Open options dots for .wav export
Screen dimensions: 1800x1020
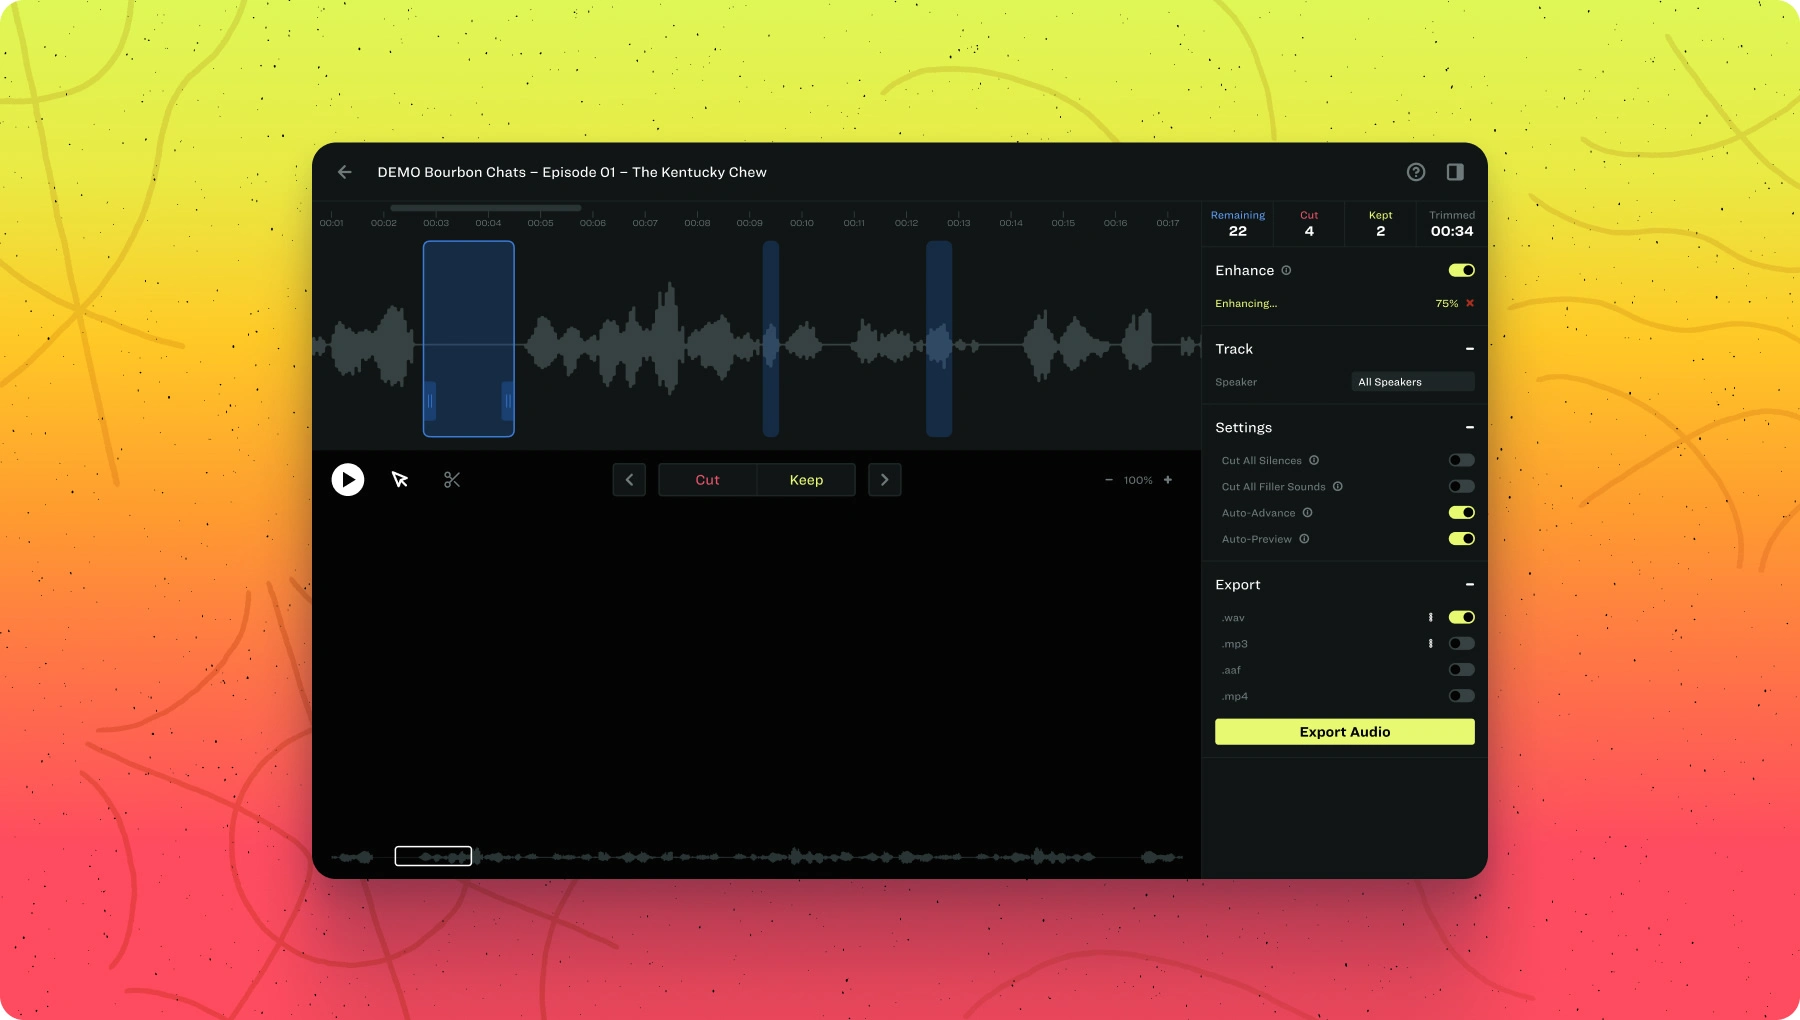[x=1431, y=617]
